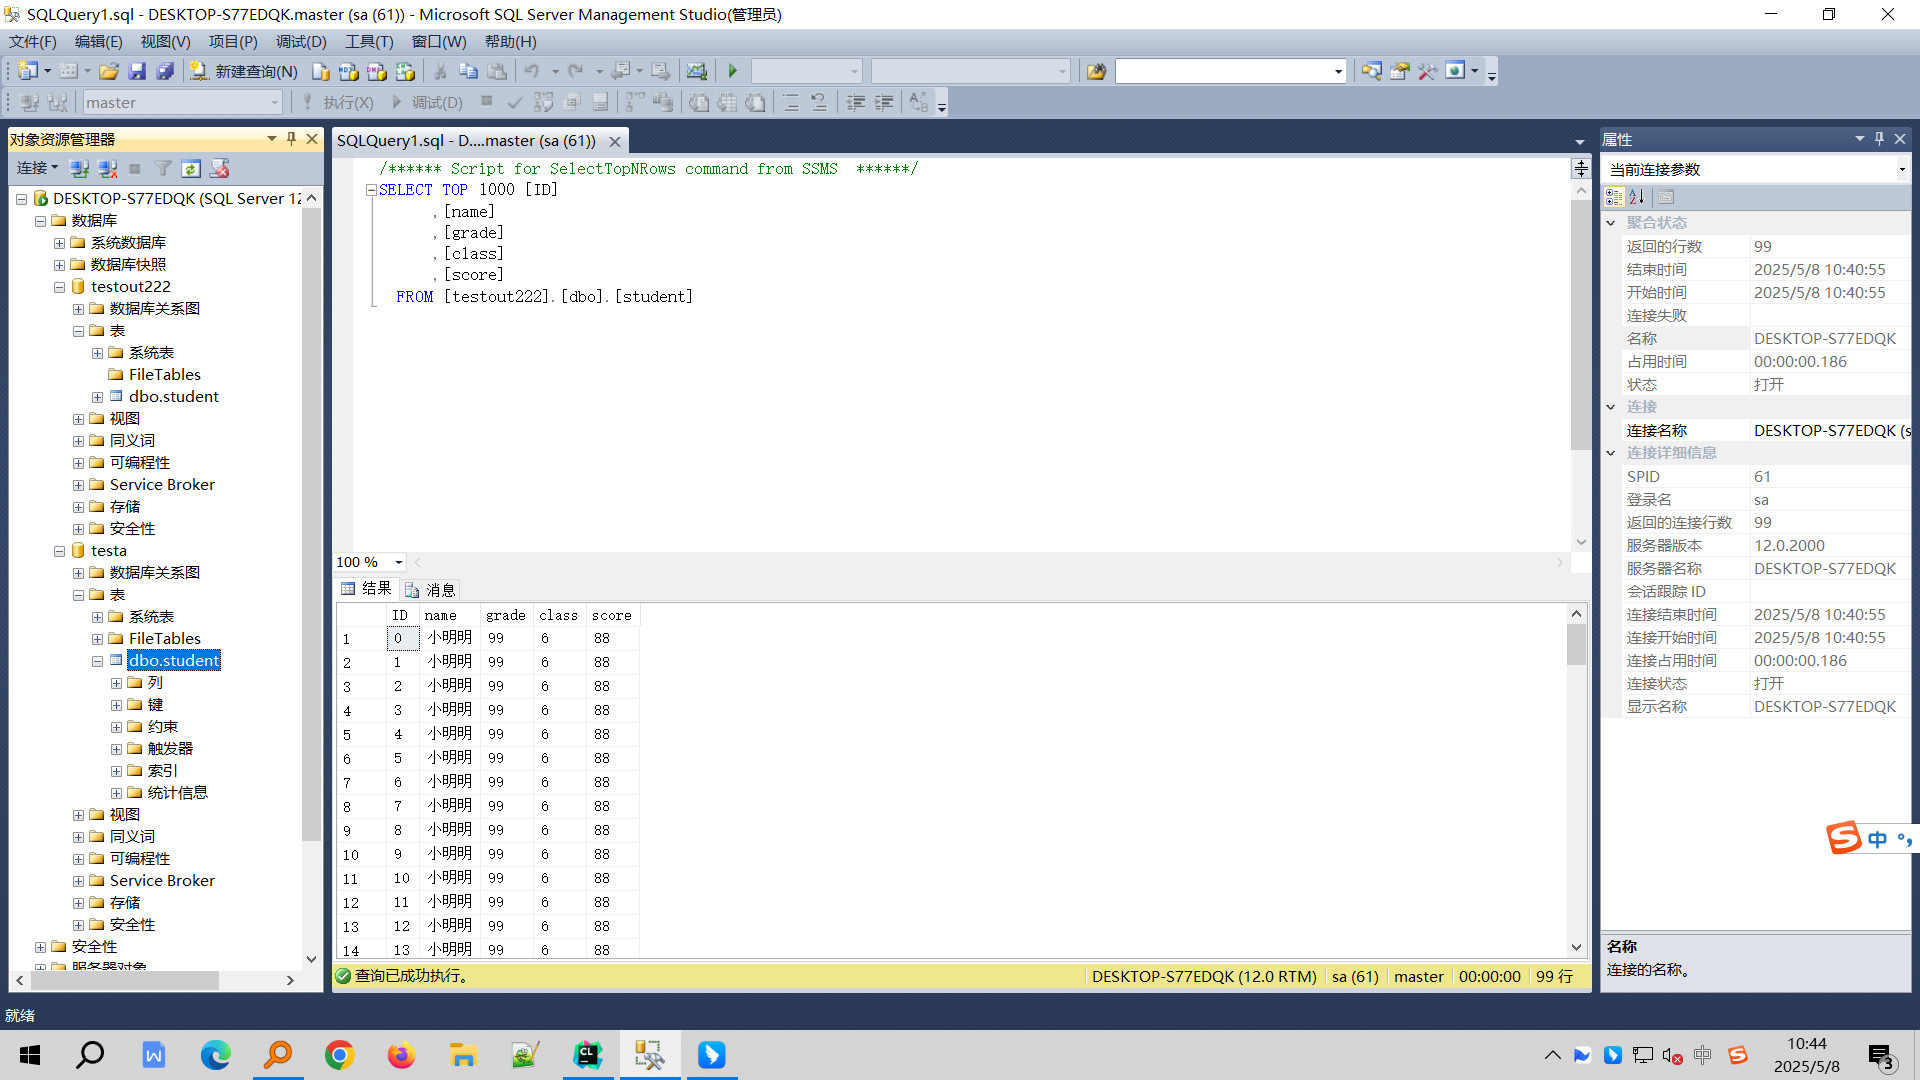Screen dimensions: 1920x1080
Task: Select the alphabetical sort icon in Properties panel
Action: (1637, 197)
